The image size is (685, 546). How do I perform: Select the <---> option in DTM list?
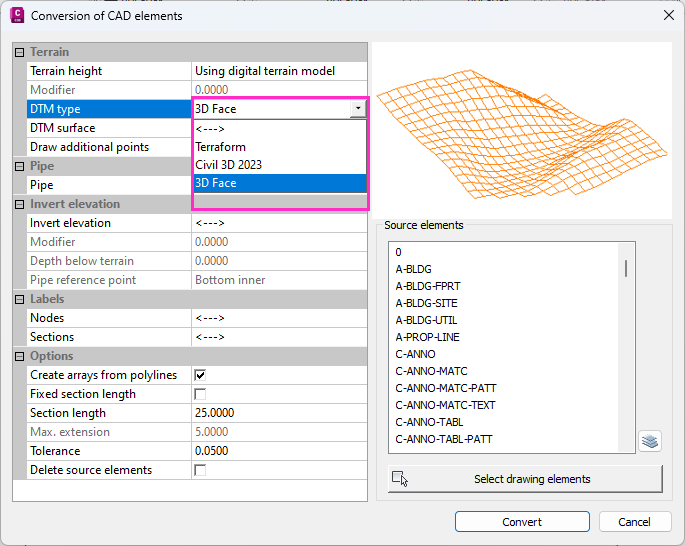coord(280,129)
